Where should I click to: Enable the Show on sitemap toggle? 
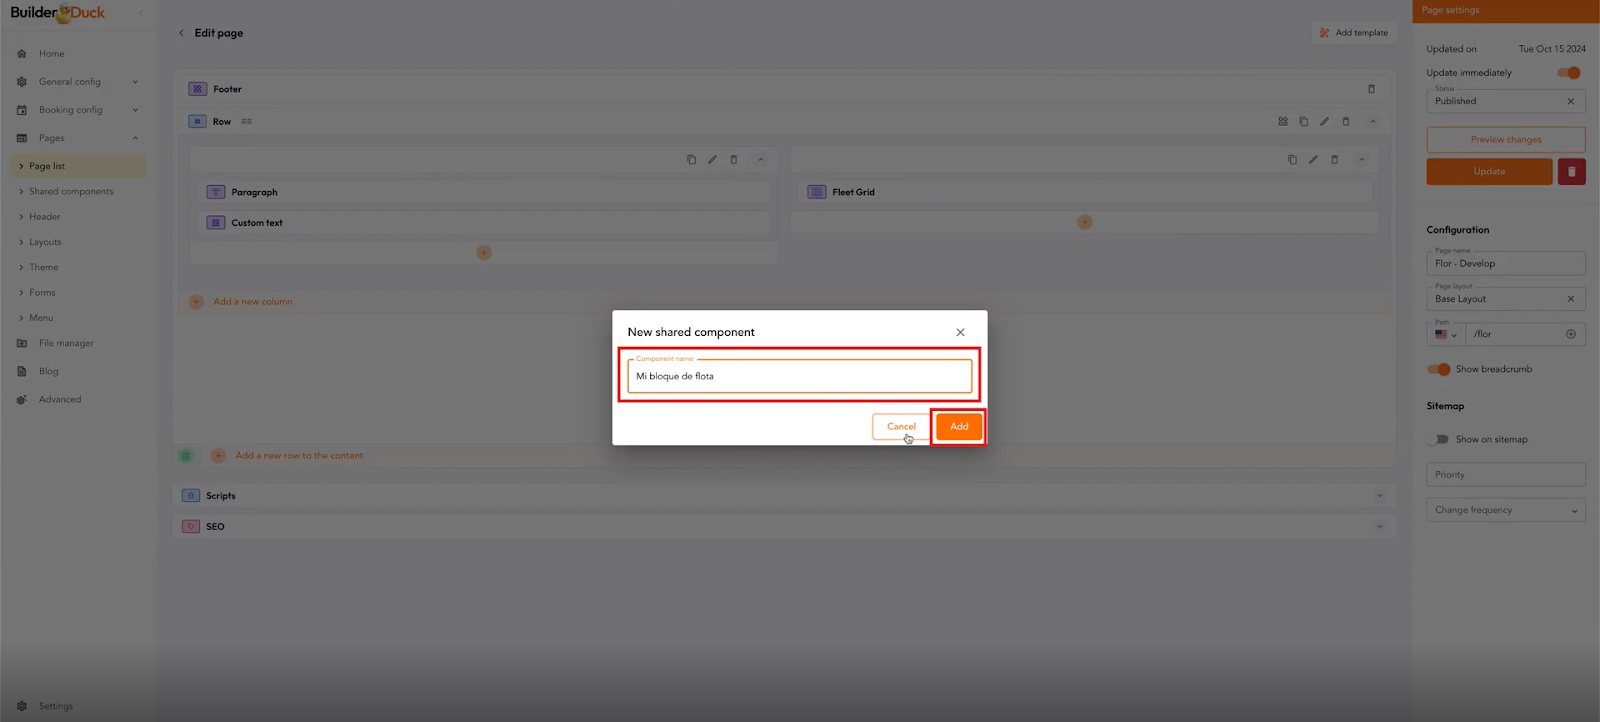(x=1439, y=439)
